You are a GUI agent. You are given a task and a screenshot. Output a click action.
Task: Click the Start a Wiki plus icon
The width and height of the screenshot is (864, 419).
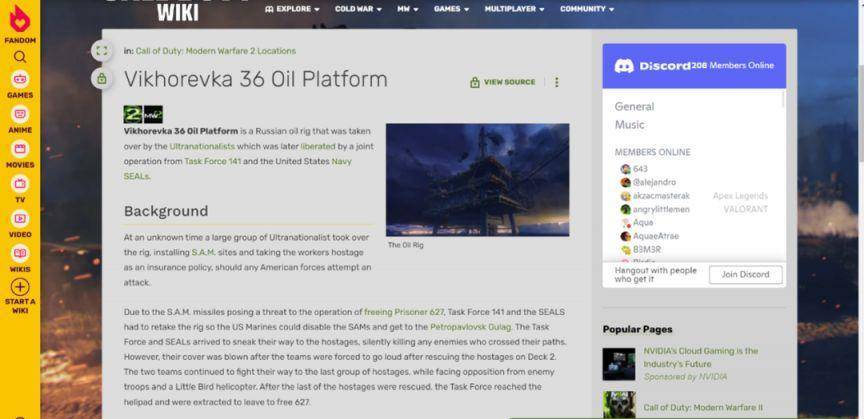pos(19,287)
